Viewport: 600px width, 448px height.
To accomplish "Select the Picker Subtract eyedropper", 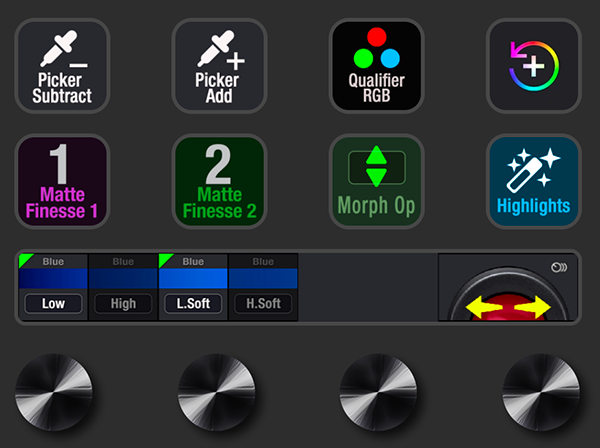I will (x=62, y=66).
